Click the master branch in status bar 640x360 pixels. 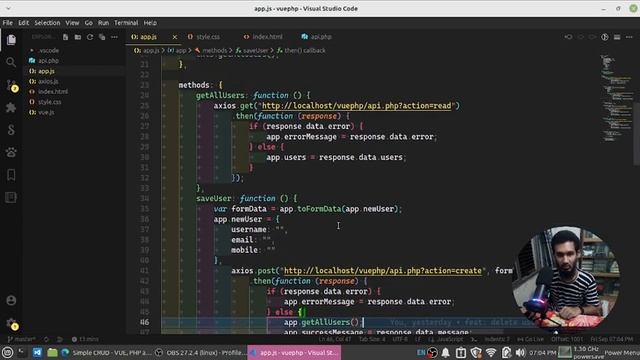click(22, 339)
